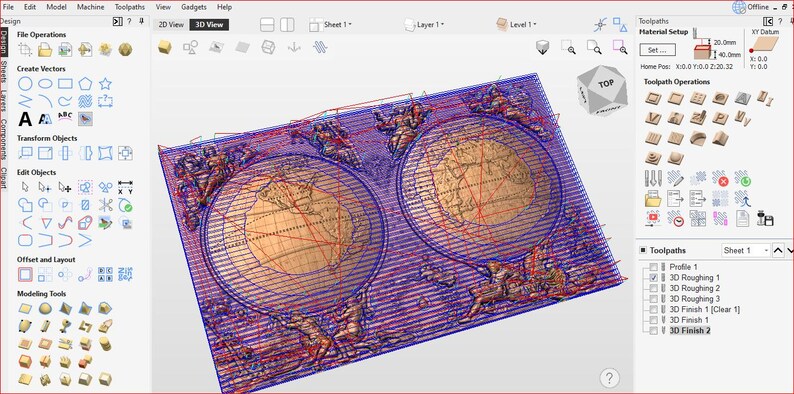Select the Draw Star tool
This screenshot has height=394, width=794.
pyautogui.click(x=105, y=84)
